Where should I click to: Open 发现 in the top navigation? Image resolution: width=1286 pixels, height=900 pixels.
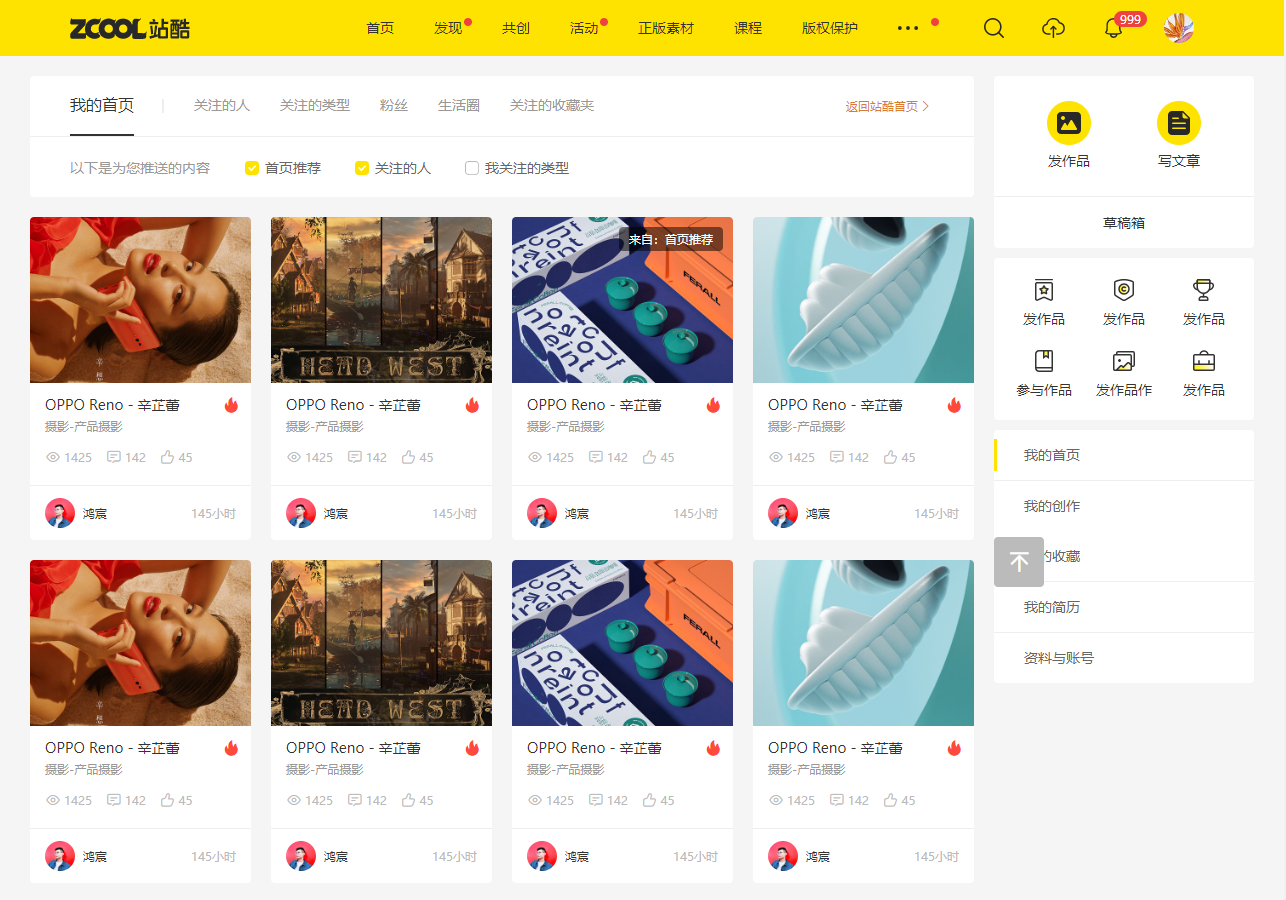(x=448, y=28)
